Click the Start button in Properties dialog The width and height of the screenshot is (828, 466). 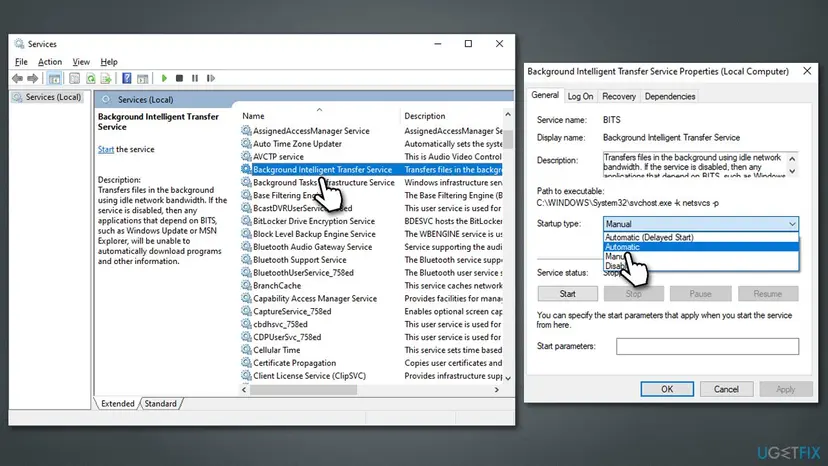pos(568,294)
